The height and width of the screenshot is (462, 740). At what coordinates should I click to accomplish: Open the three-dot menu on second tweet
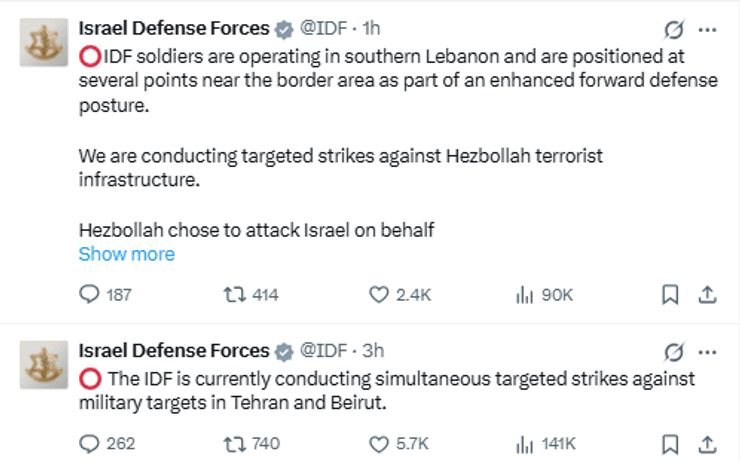coord(708,352)
